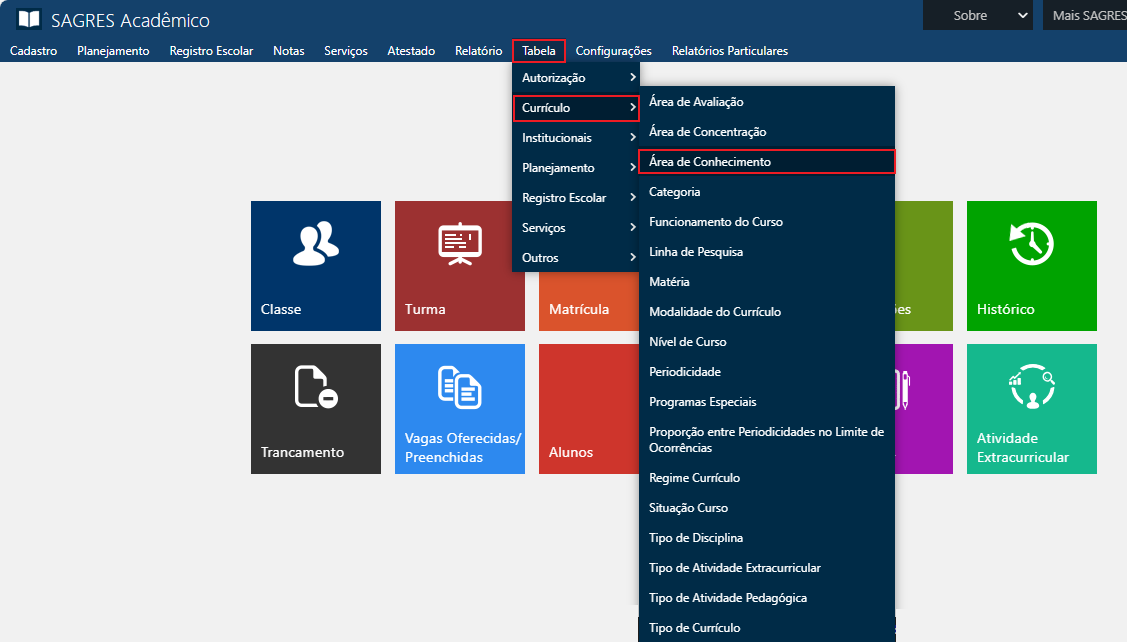Viewport: 1127px width, 642px height.
Task: Open the Trancamento tile with document icon
Action: tap(315, 408)
